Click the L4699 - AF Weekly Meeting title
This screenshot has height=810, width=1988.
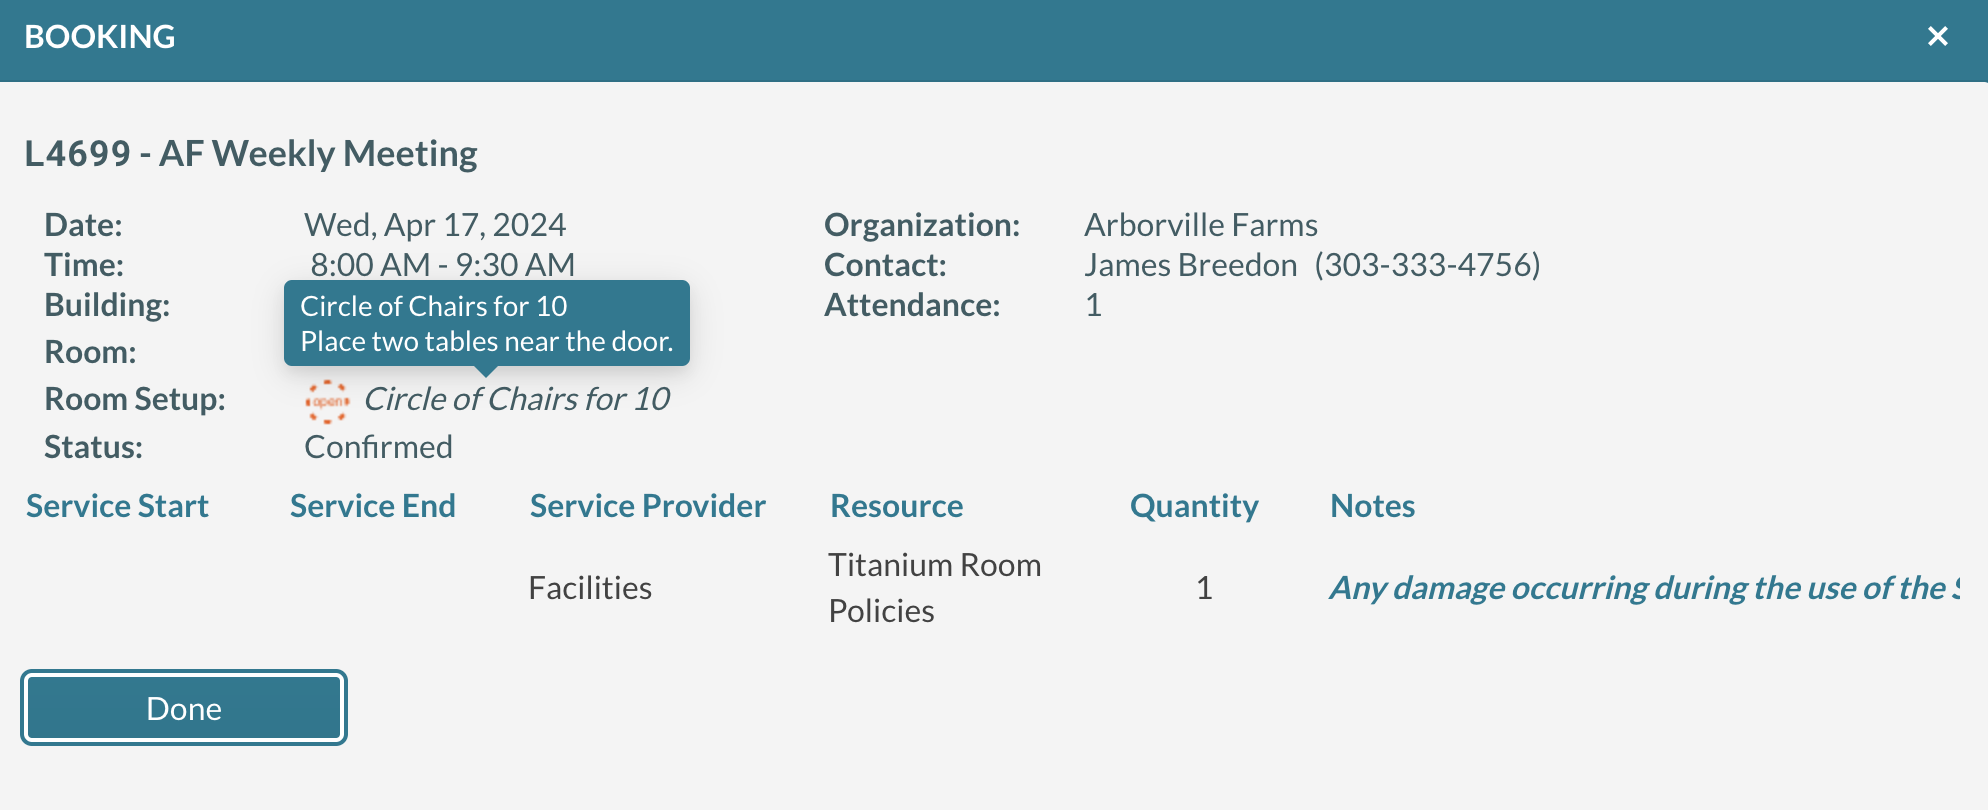pyautogui.click(x=251, y=154)
